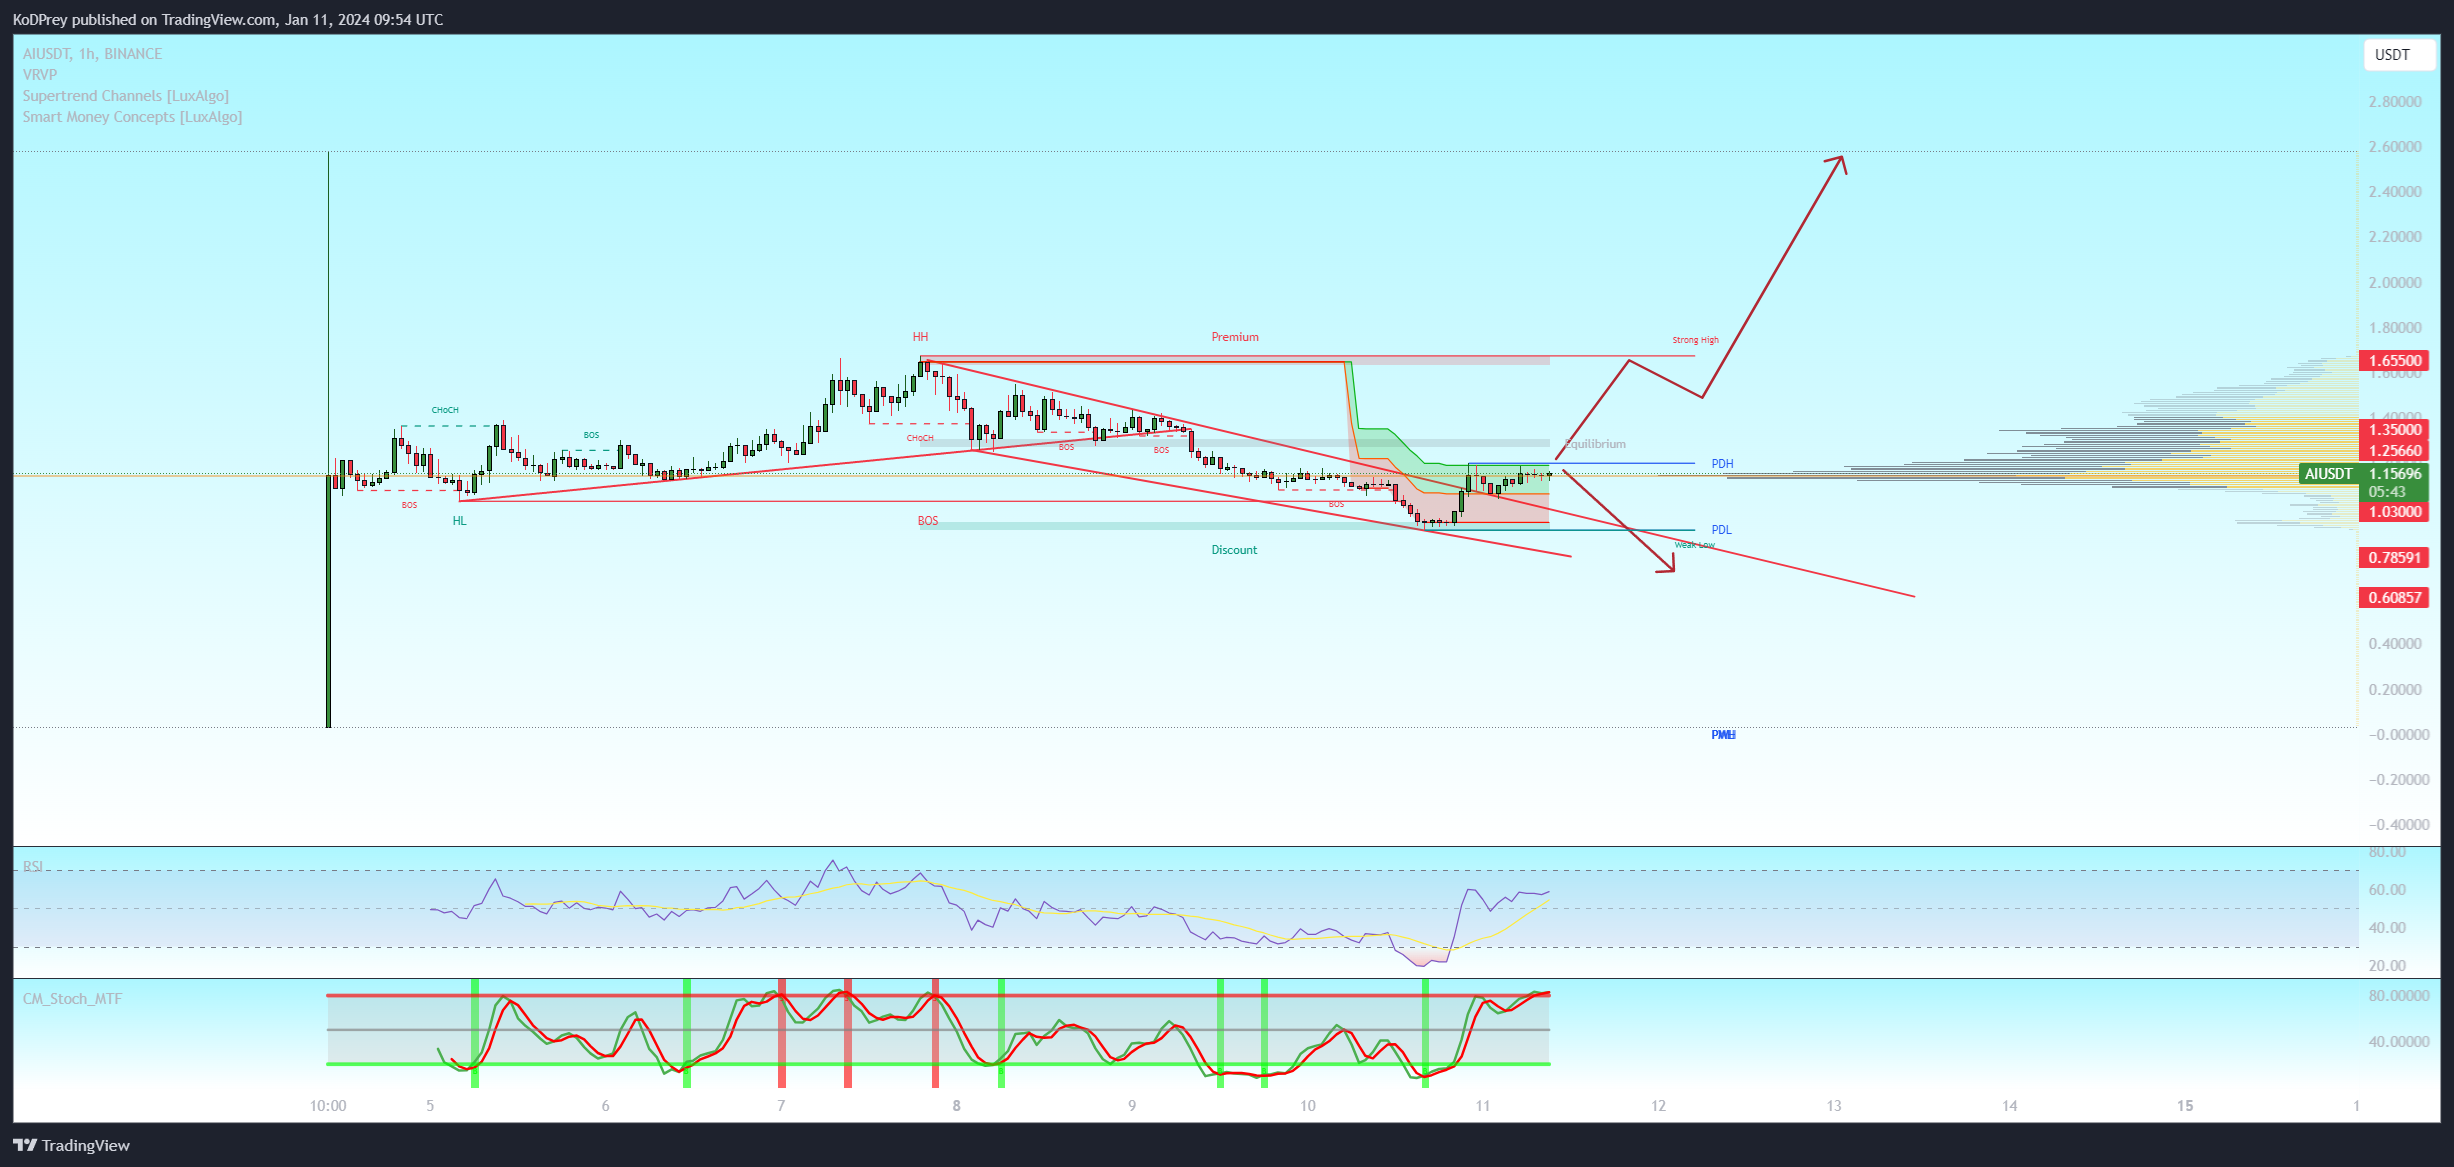Click the PDL level label
2454x1167 pixels.
coord(1721,530)
